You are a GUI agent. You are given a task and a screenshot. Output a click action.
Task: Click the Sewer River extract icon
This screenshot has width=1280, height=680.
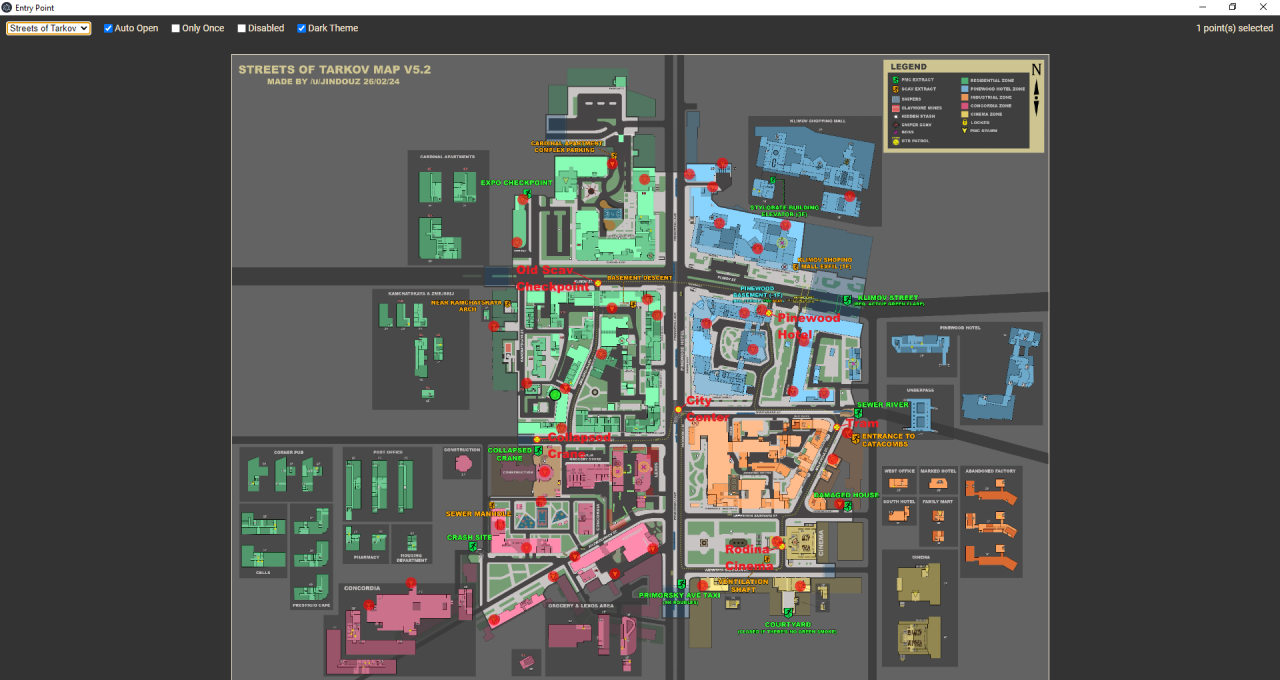(858, 413)
